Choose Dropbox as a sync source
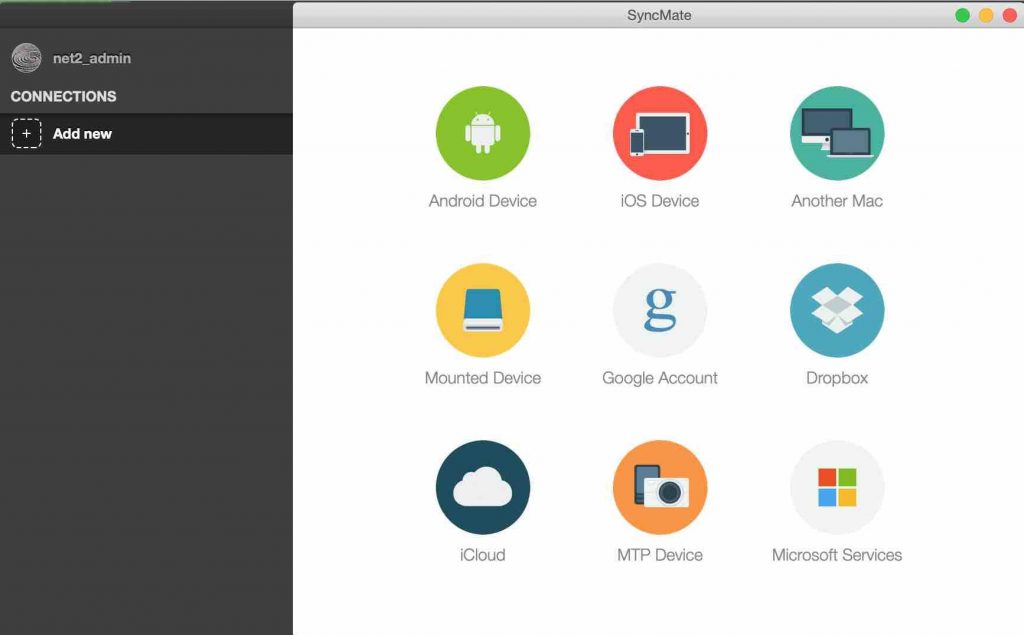1024x635 pixels. [x=837, y=310]
